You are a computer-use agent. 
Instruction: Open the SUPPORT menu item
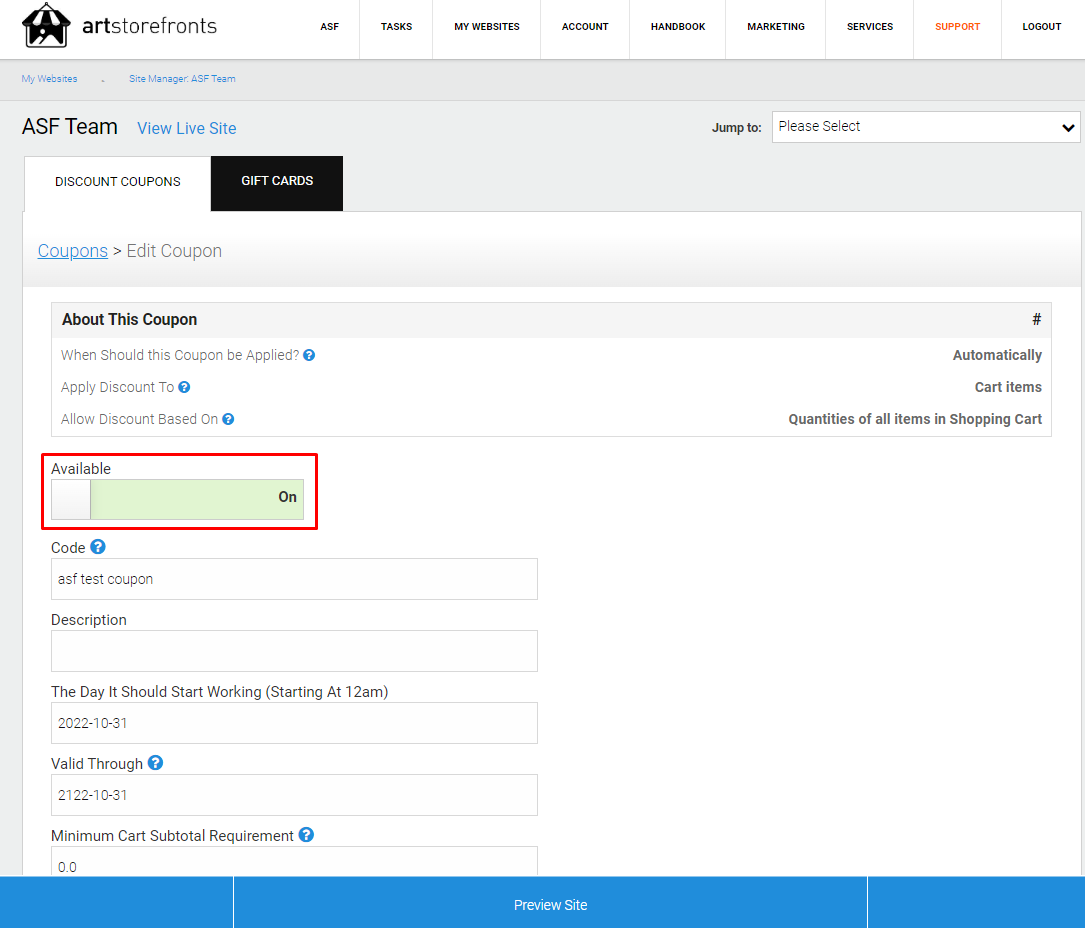tap(957, 27)
